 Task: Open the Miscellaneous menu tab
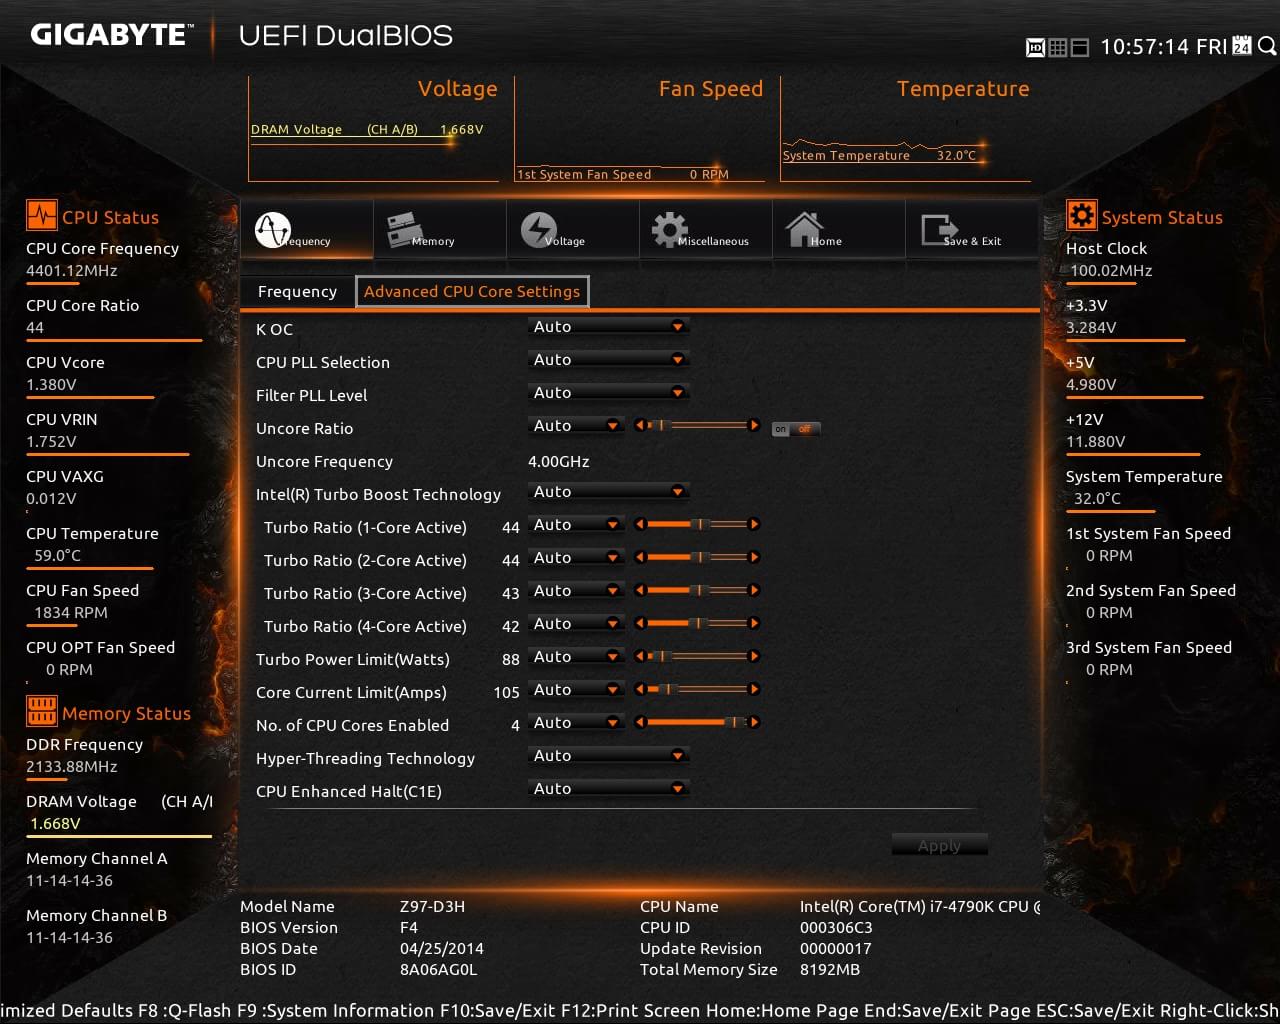705,230
